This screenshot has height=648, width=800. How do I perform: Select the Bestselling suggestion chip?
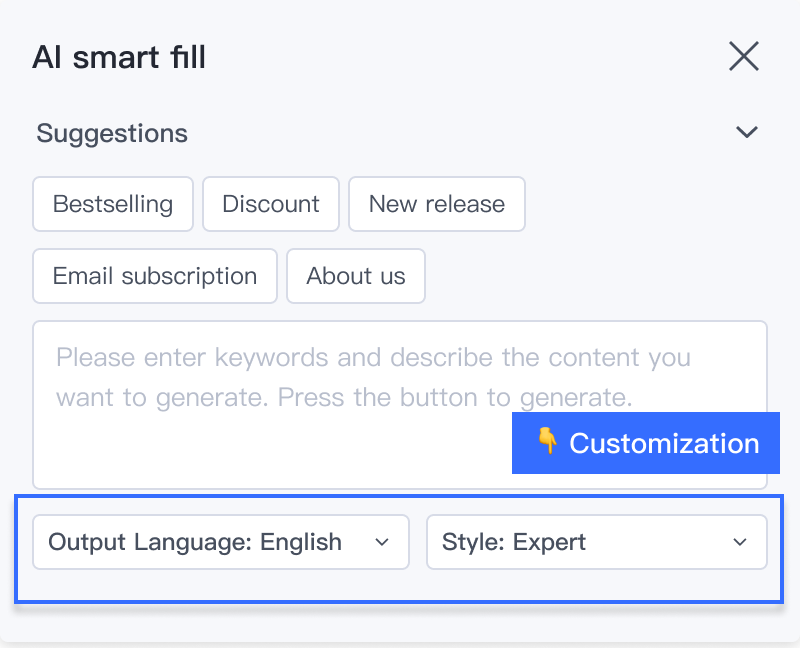tap(113, 204)
